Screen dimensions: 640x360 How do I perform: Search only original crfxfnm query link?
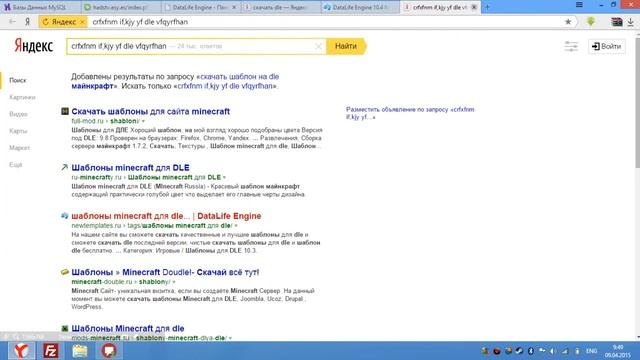coord(225,86)
